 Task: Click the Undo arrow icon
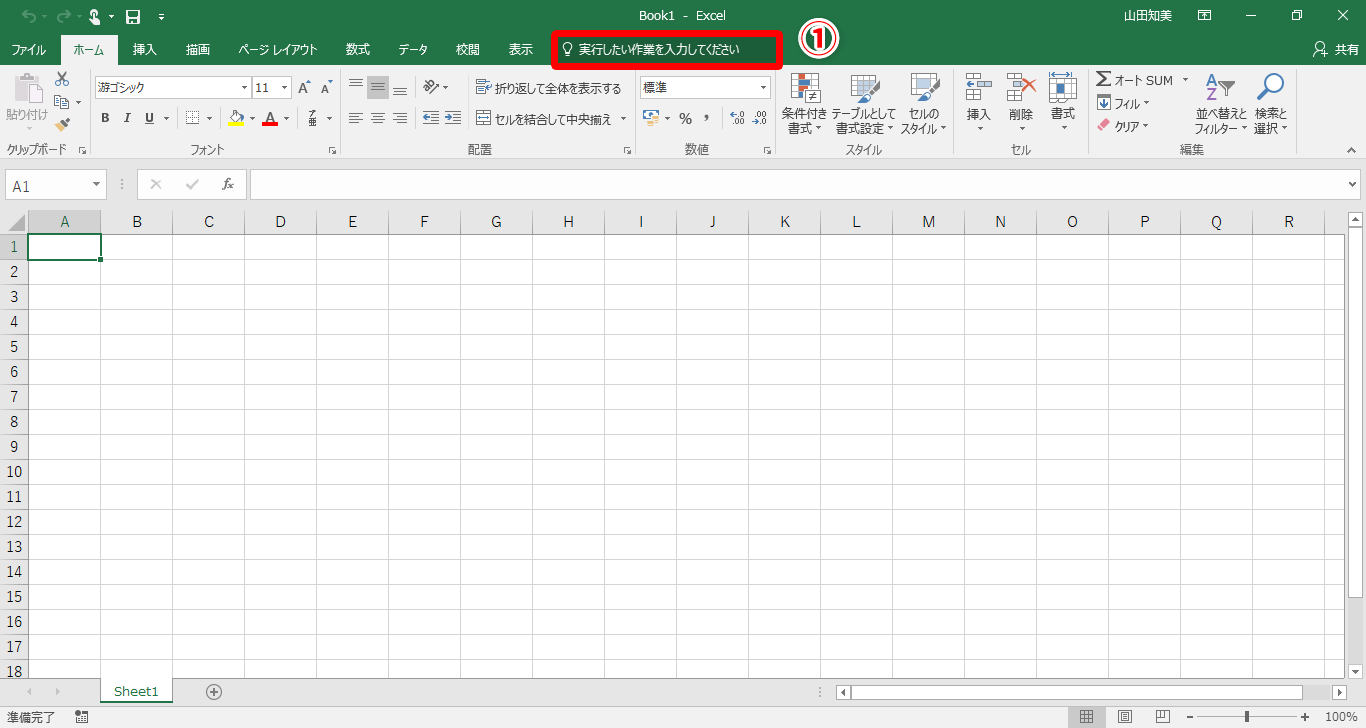coord(28,17)
